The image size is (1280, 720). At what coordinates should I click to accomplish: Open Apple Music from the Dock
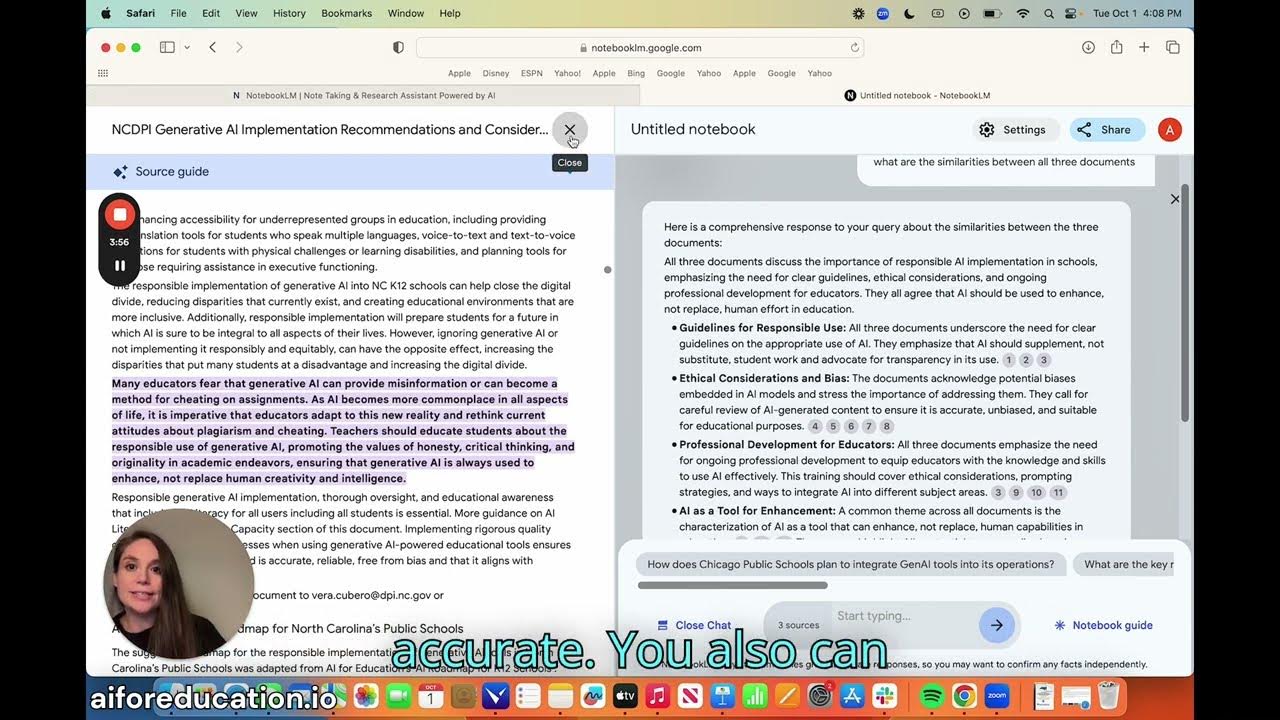click(x=657, y=696)
